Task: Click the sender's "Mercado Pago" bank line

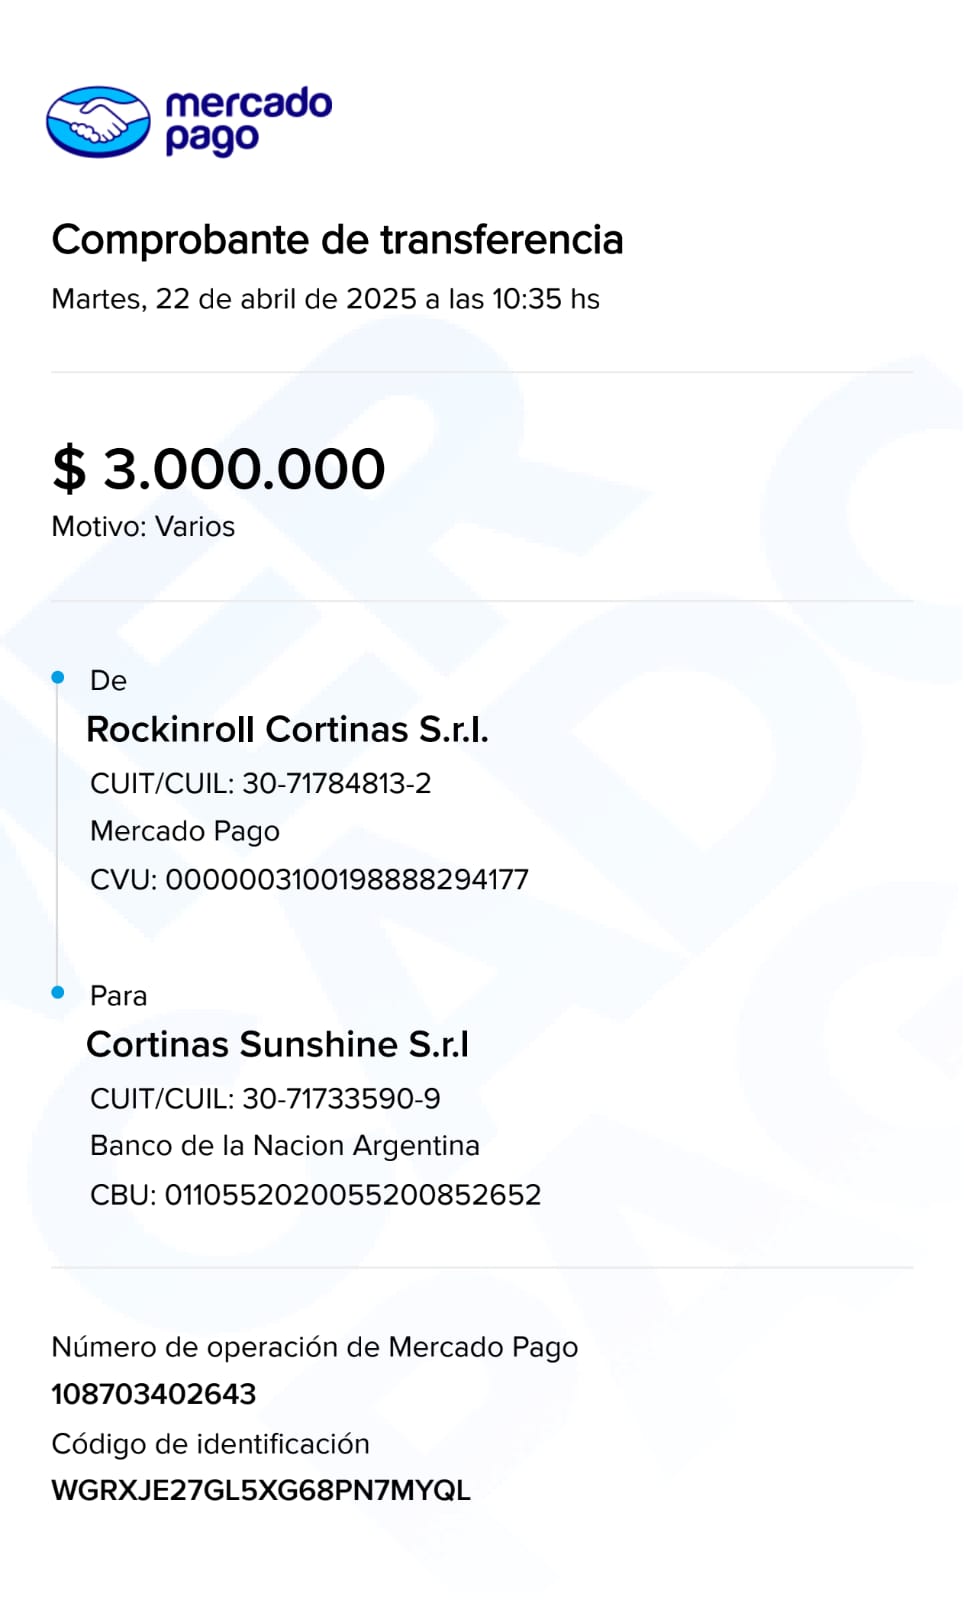Action: pos(185,831)
